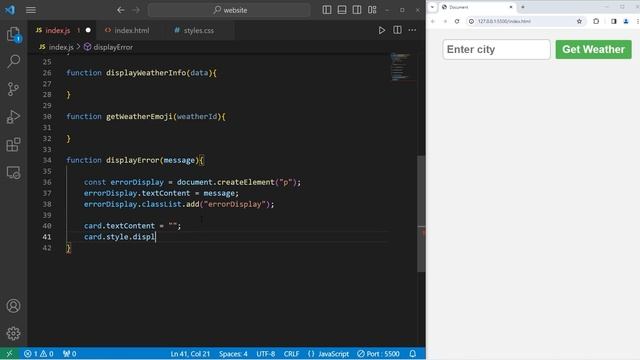Open the Run and Debug view
This screenshot has height=360, width=640.
pyautogui.click(x=13, y=117)
